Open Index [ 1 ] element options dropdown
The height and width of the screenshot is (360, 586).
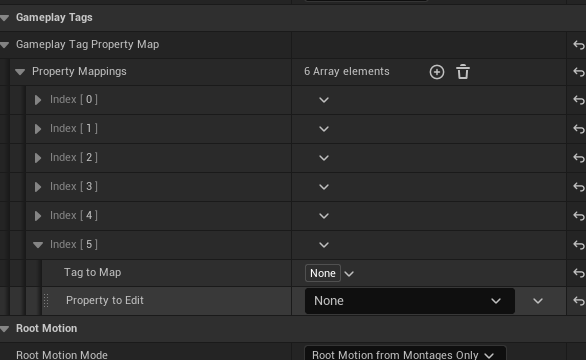click(x=324, y=129)
